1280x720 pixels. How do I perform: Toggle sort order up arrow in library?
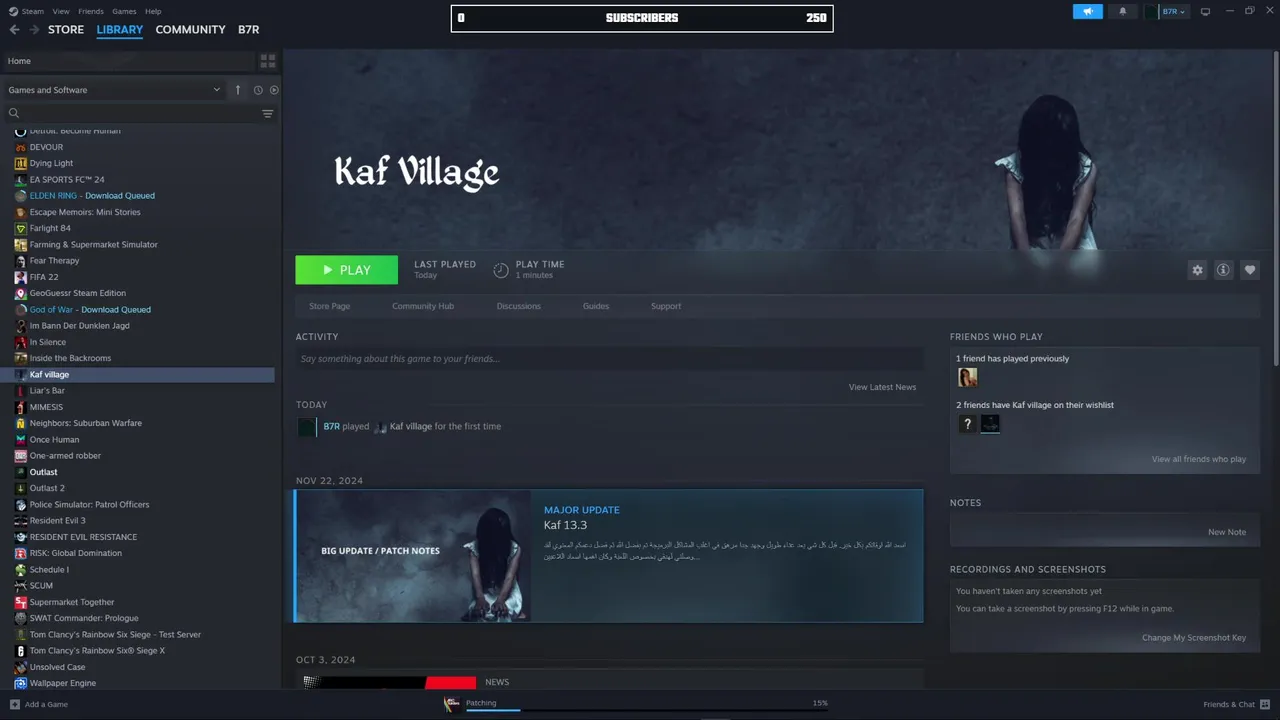point(238,90)
